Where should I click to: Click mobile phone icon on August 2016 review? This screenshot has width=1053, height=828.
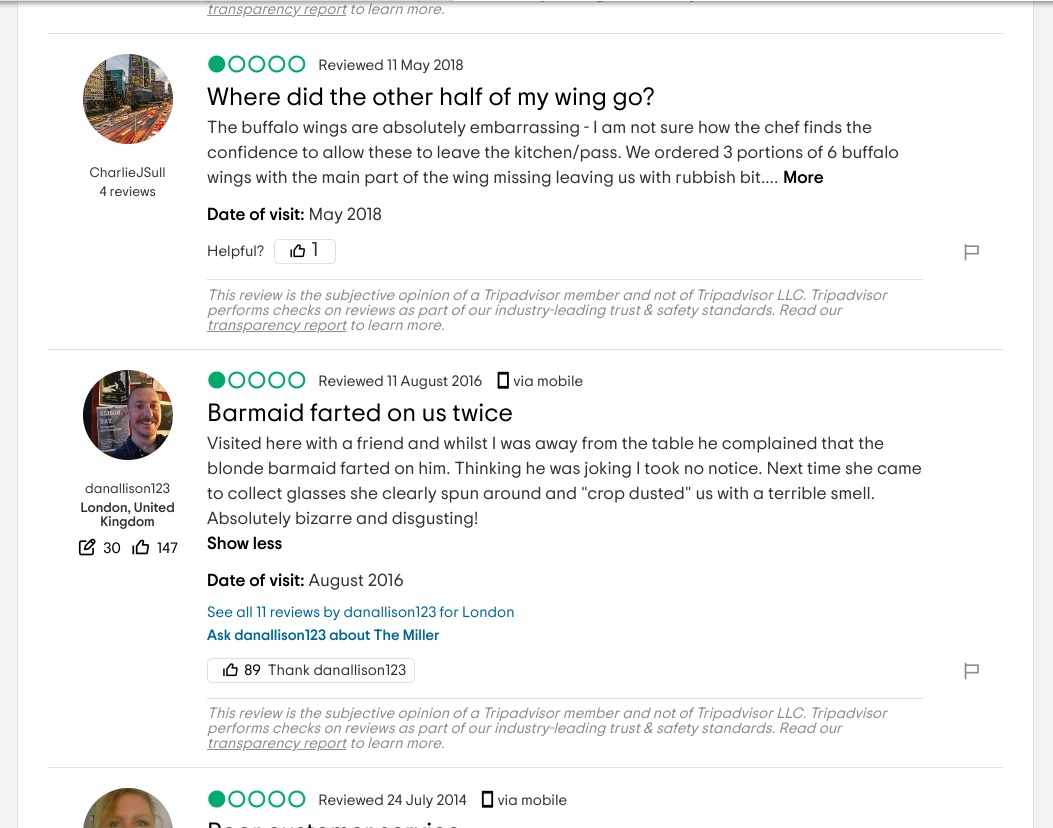coord(503,381)
